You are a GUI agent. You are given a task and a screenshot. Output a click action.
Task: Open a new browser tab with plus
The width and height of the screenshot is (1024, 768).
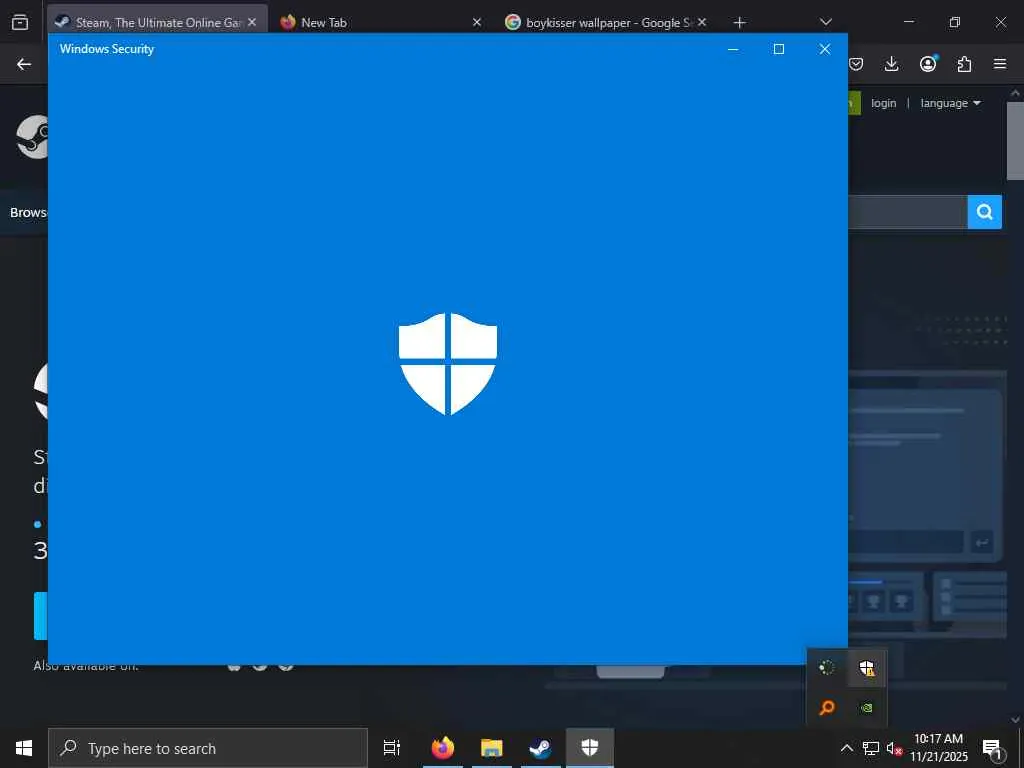[x=739, y=23]
